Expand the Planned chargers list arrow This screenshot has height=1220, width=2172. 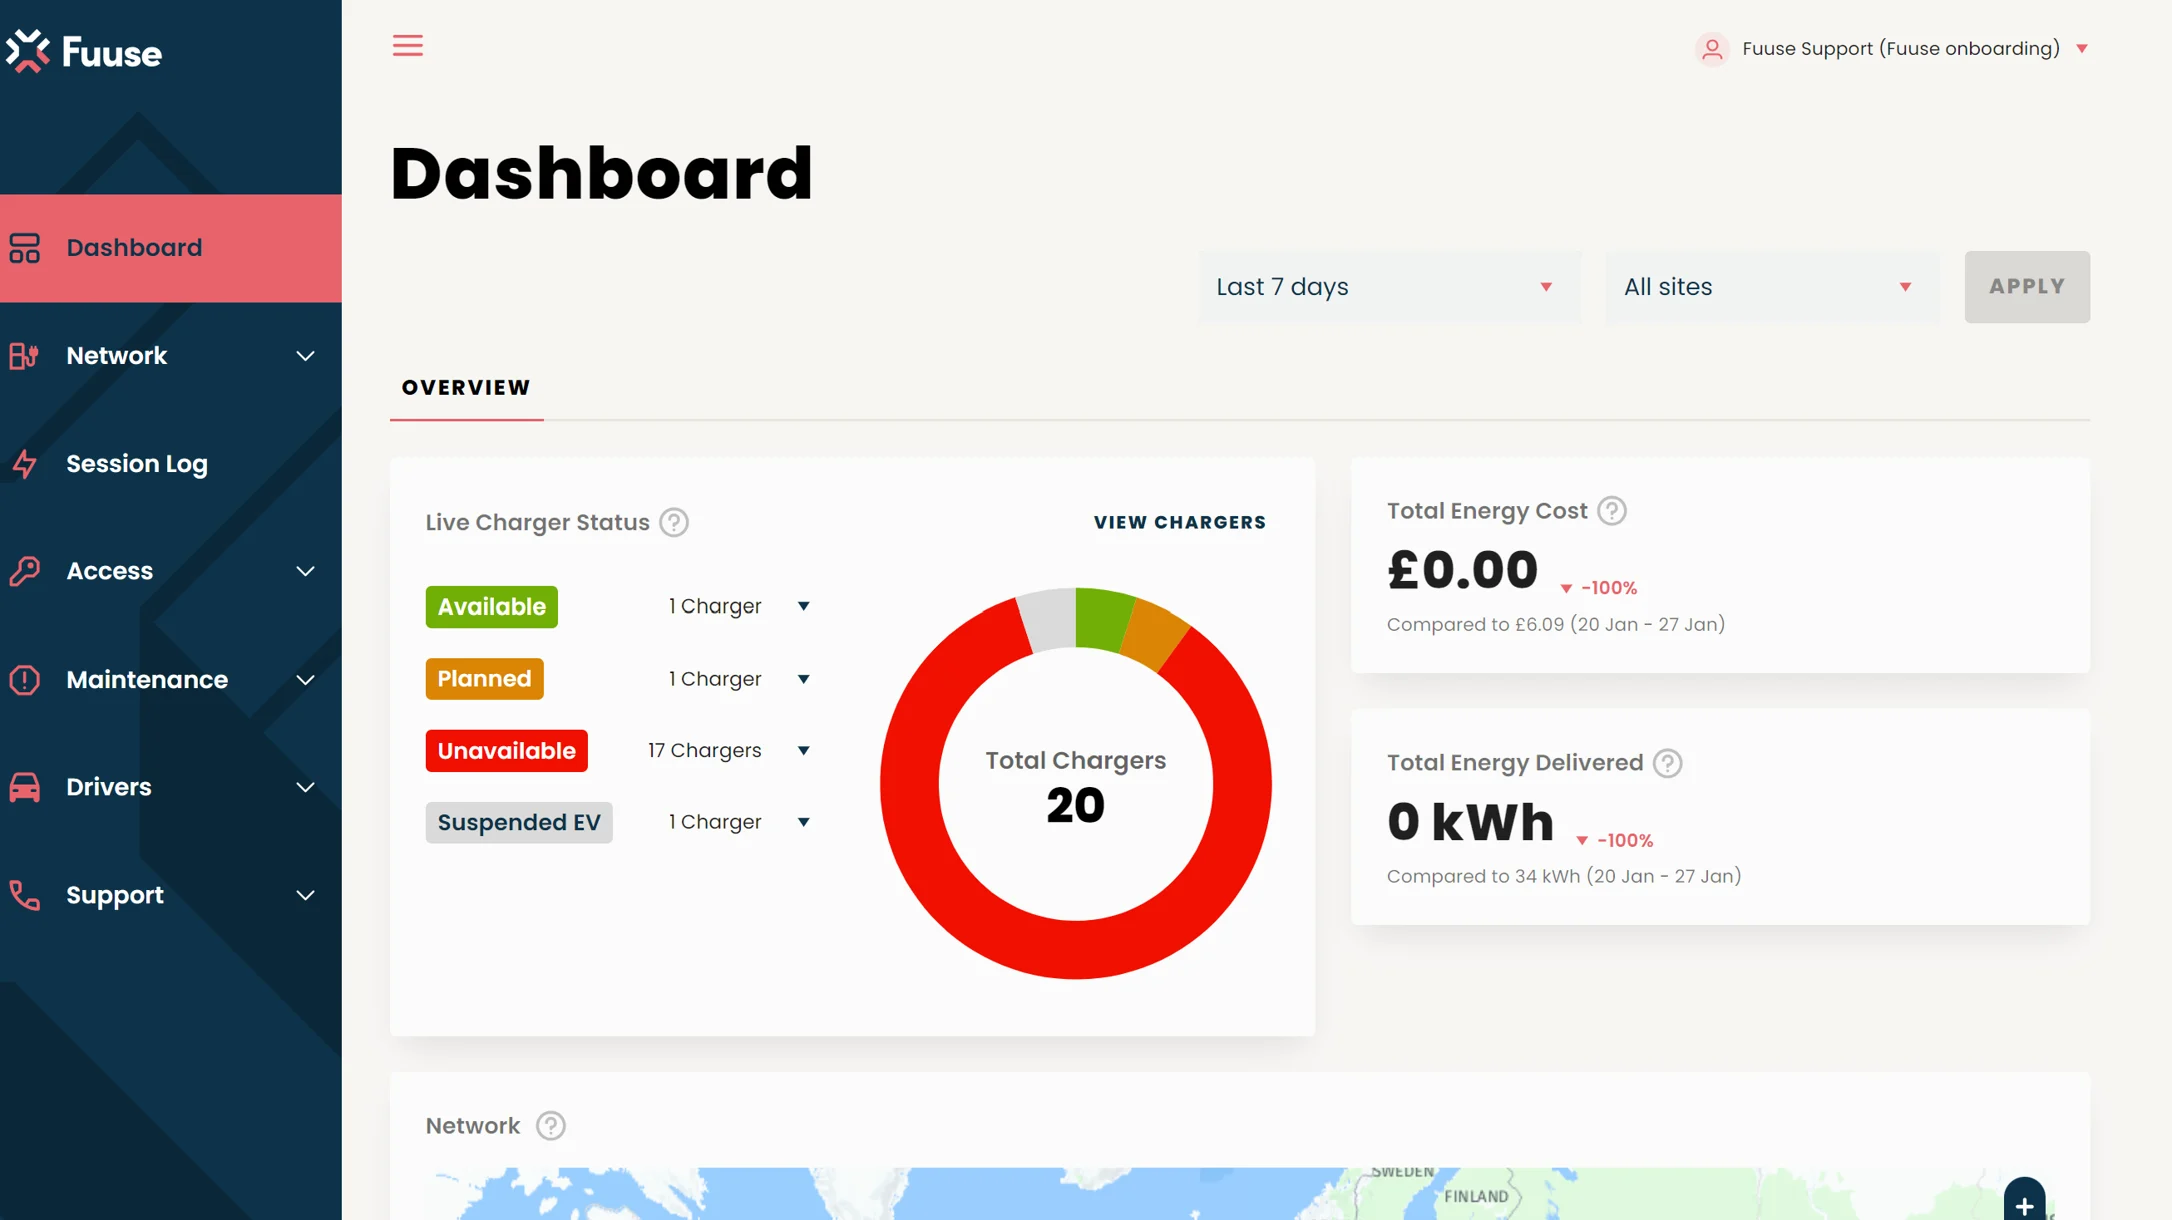[803, 679]
